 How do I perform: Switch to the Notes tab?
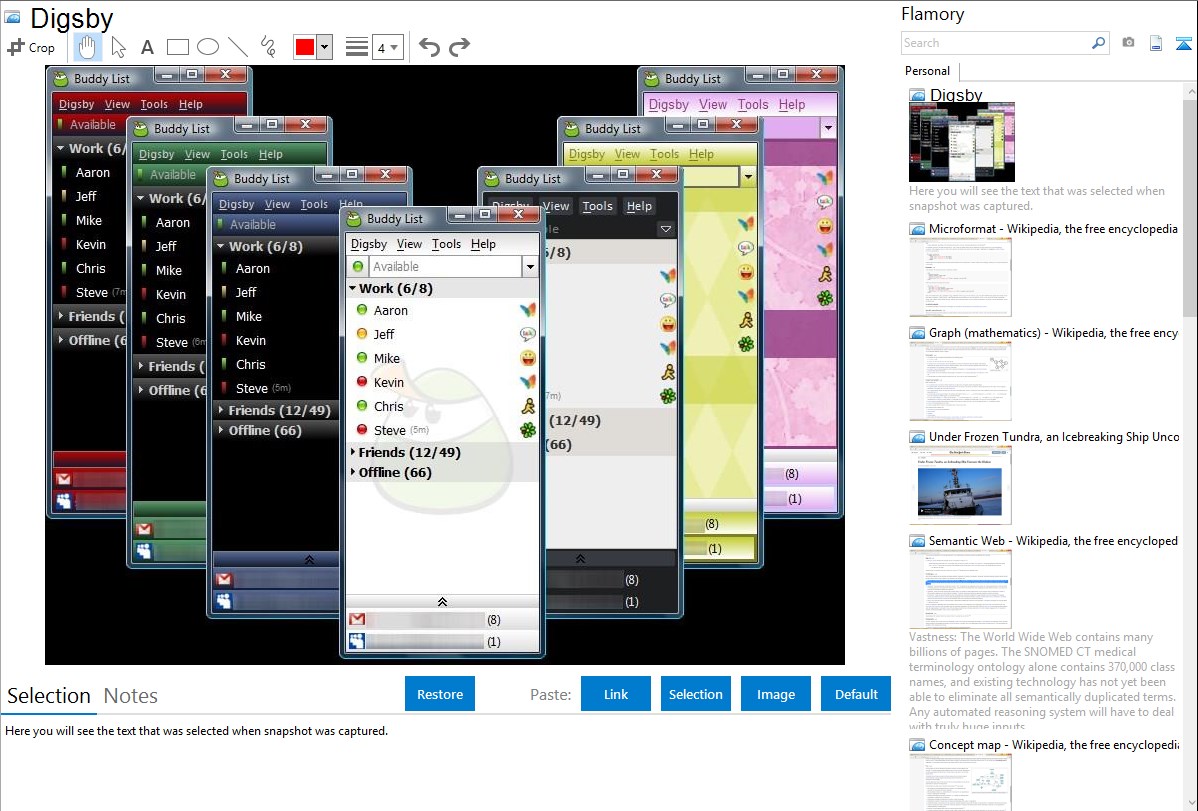131,696
